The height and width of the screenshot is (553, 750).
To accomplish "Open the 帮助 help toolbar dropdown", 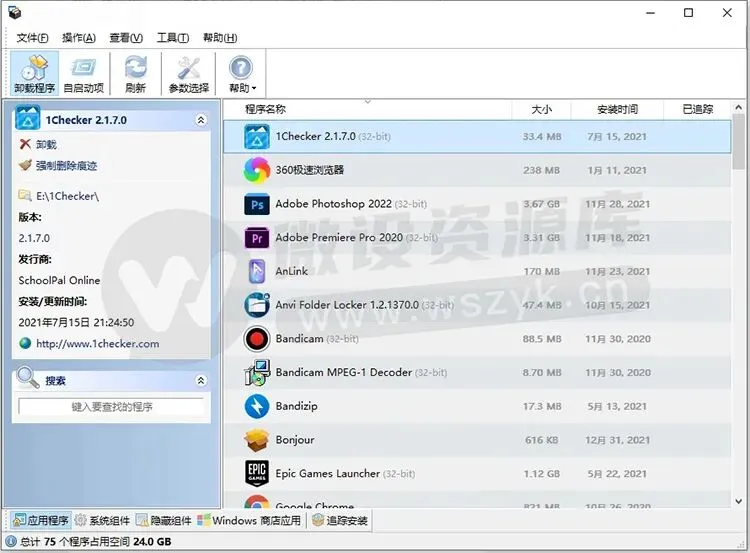I will [x=242, y=74].
